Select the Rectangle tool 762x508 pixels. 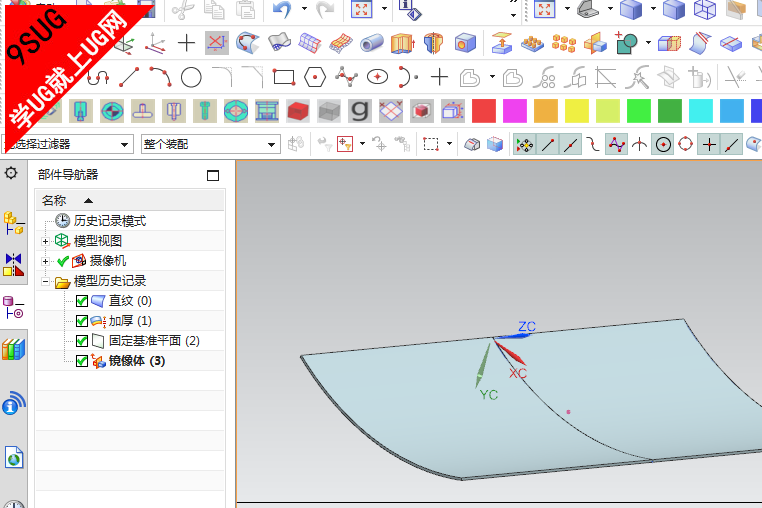click(284, 77)
